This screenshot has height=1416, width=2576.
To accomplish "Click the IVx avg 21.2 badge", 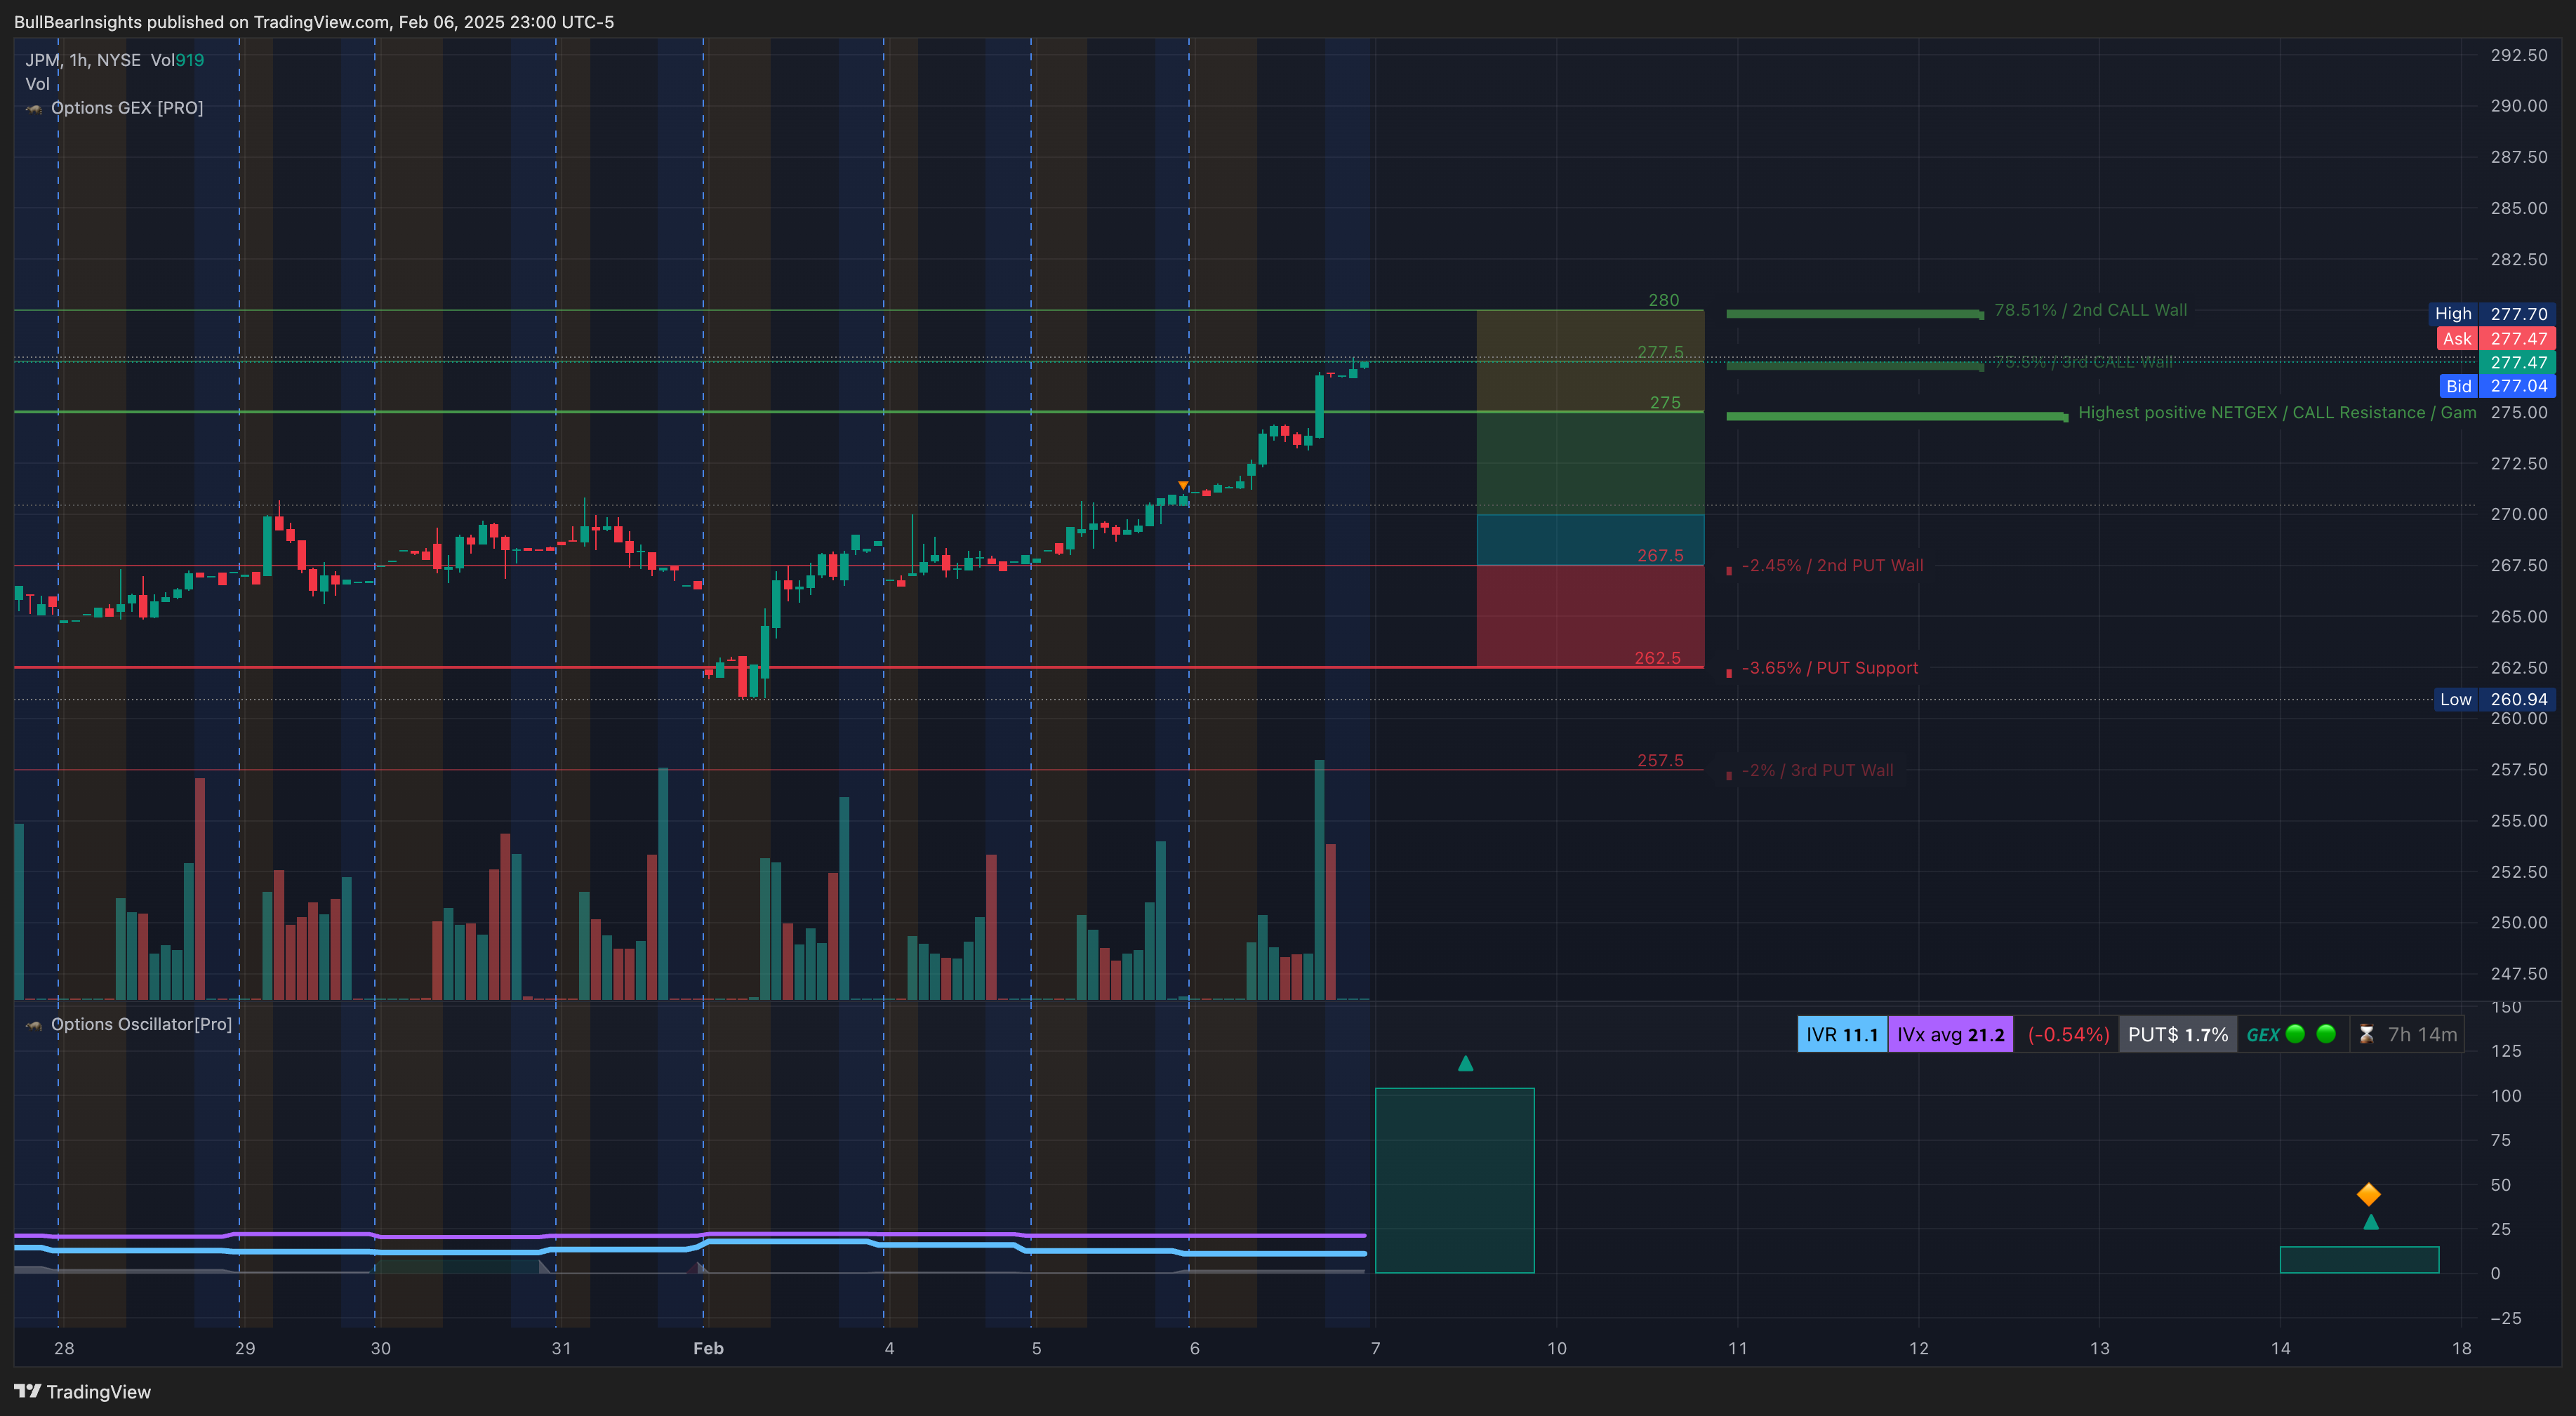I will [x=1951, y=1035].
